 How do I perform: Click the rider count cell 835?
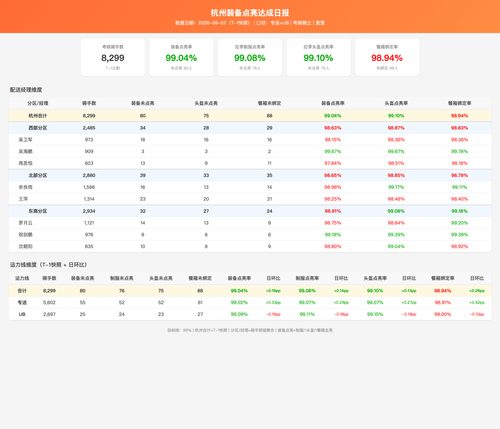point(89,247)
